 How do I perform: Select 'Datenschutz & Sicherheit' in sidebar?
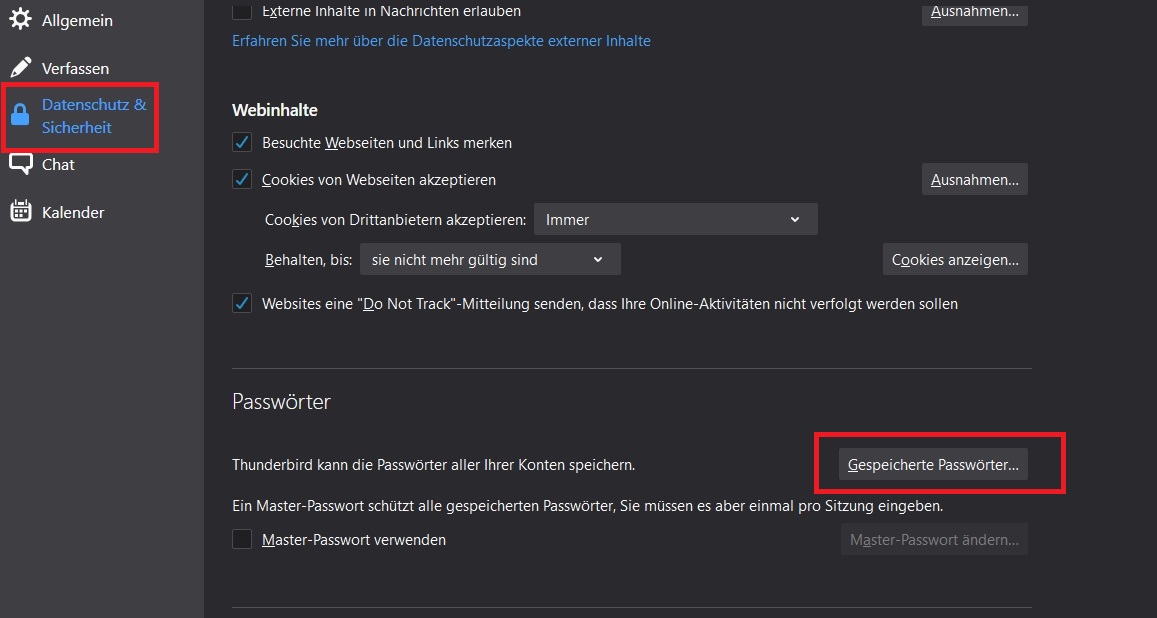[x=93, y=116]
